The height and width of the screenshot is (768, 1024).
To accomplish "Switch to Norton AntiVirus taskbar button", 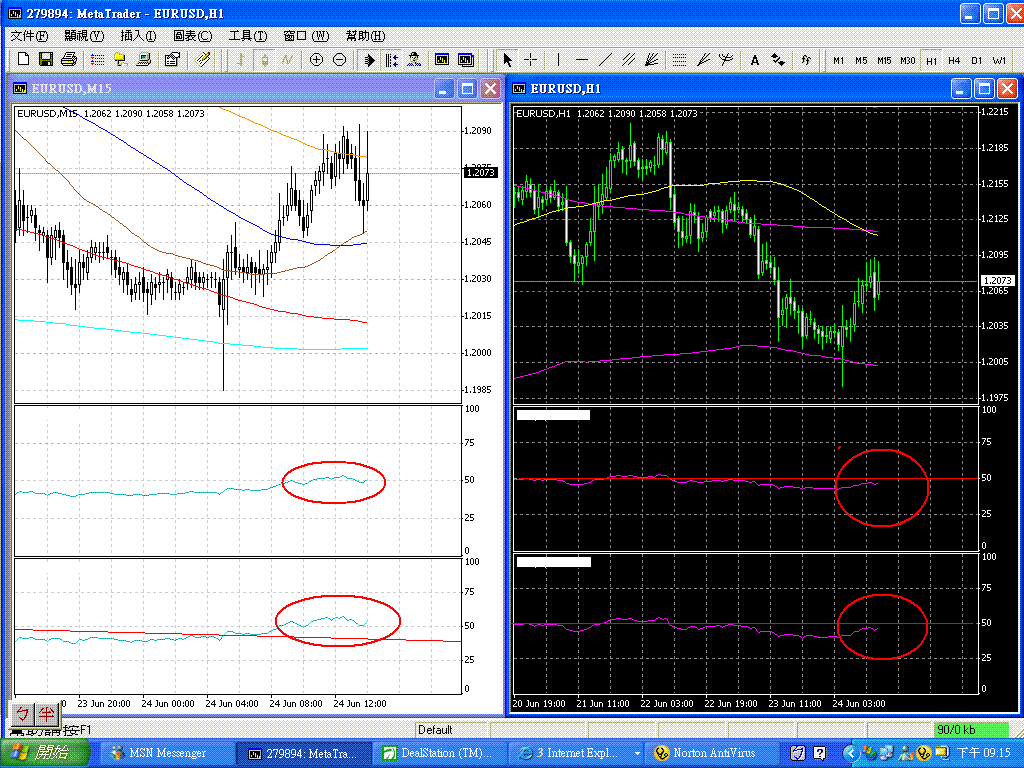I will [712, 753].
